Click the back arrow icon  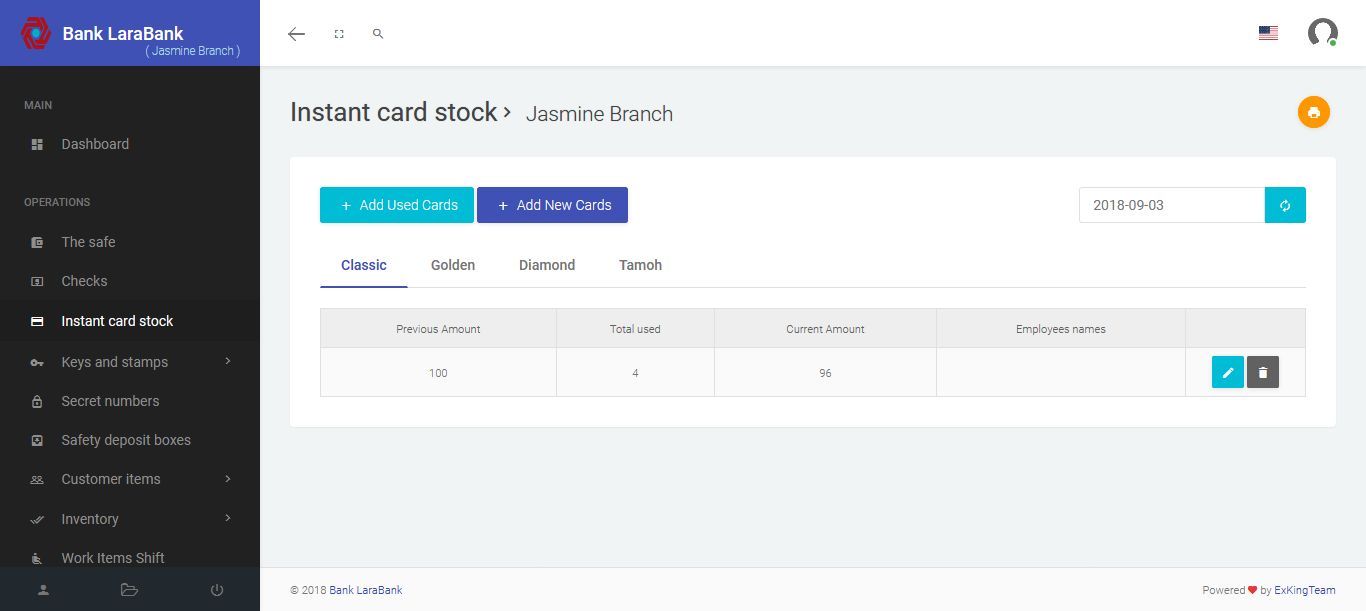pos(296,34)
